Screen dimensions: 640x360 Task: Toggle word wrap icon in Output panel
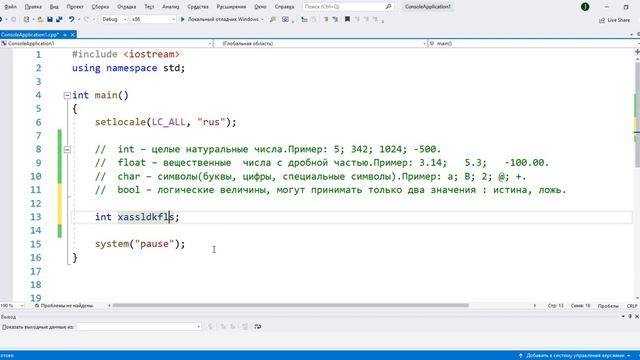[258, 327]
